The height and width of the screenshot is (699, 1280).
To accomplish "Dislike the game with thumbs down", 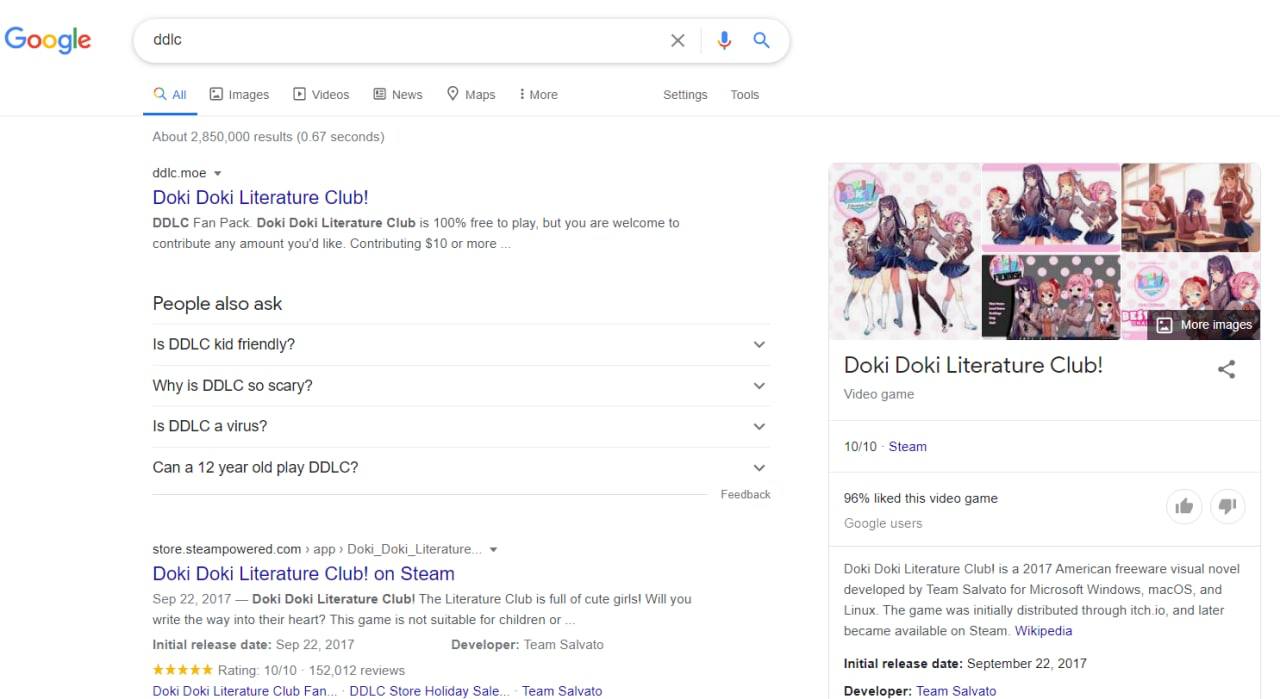I will point(1227,506).
